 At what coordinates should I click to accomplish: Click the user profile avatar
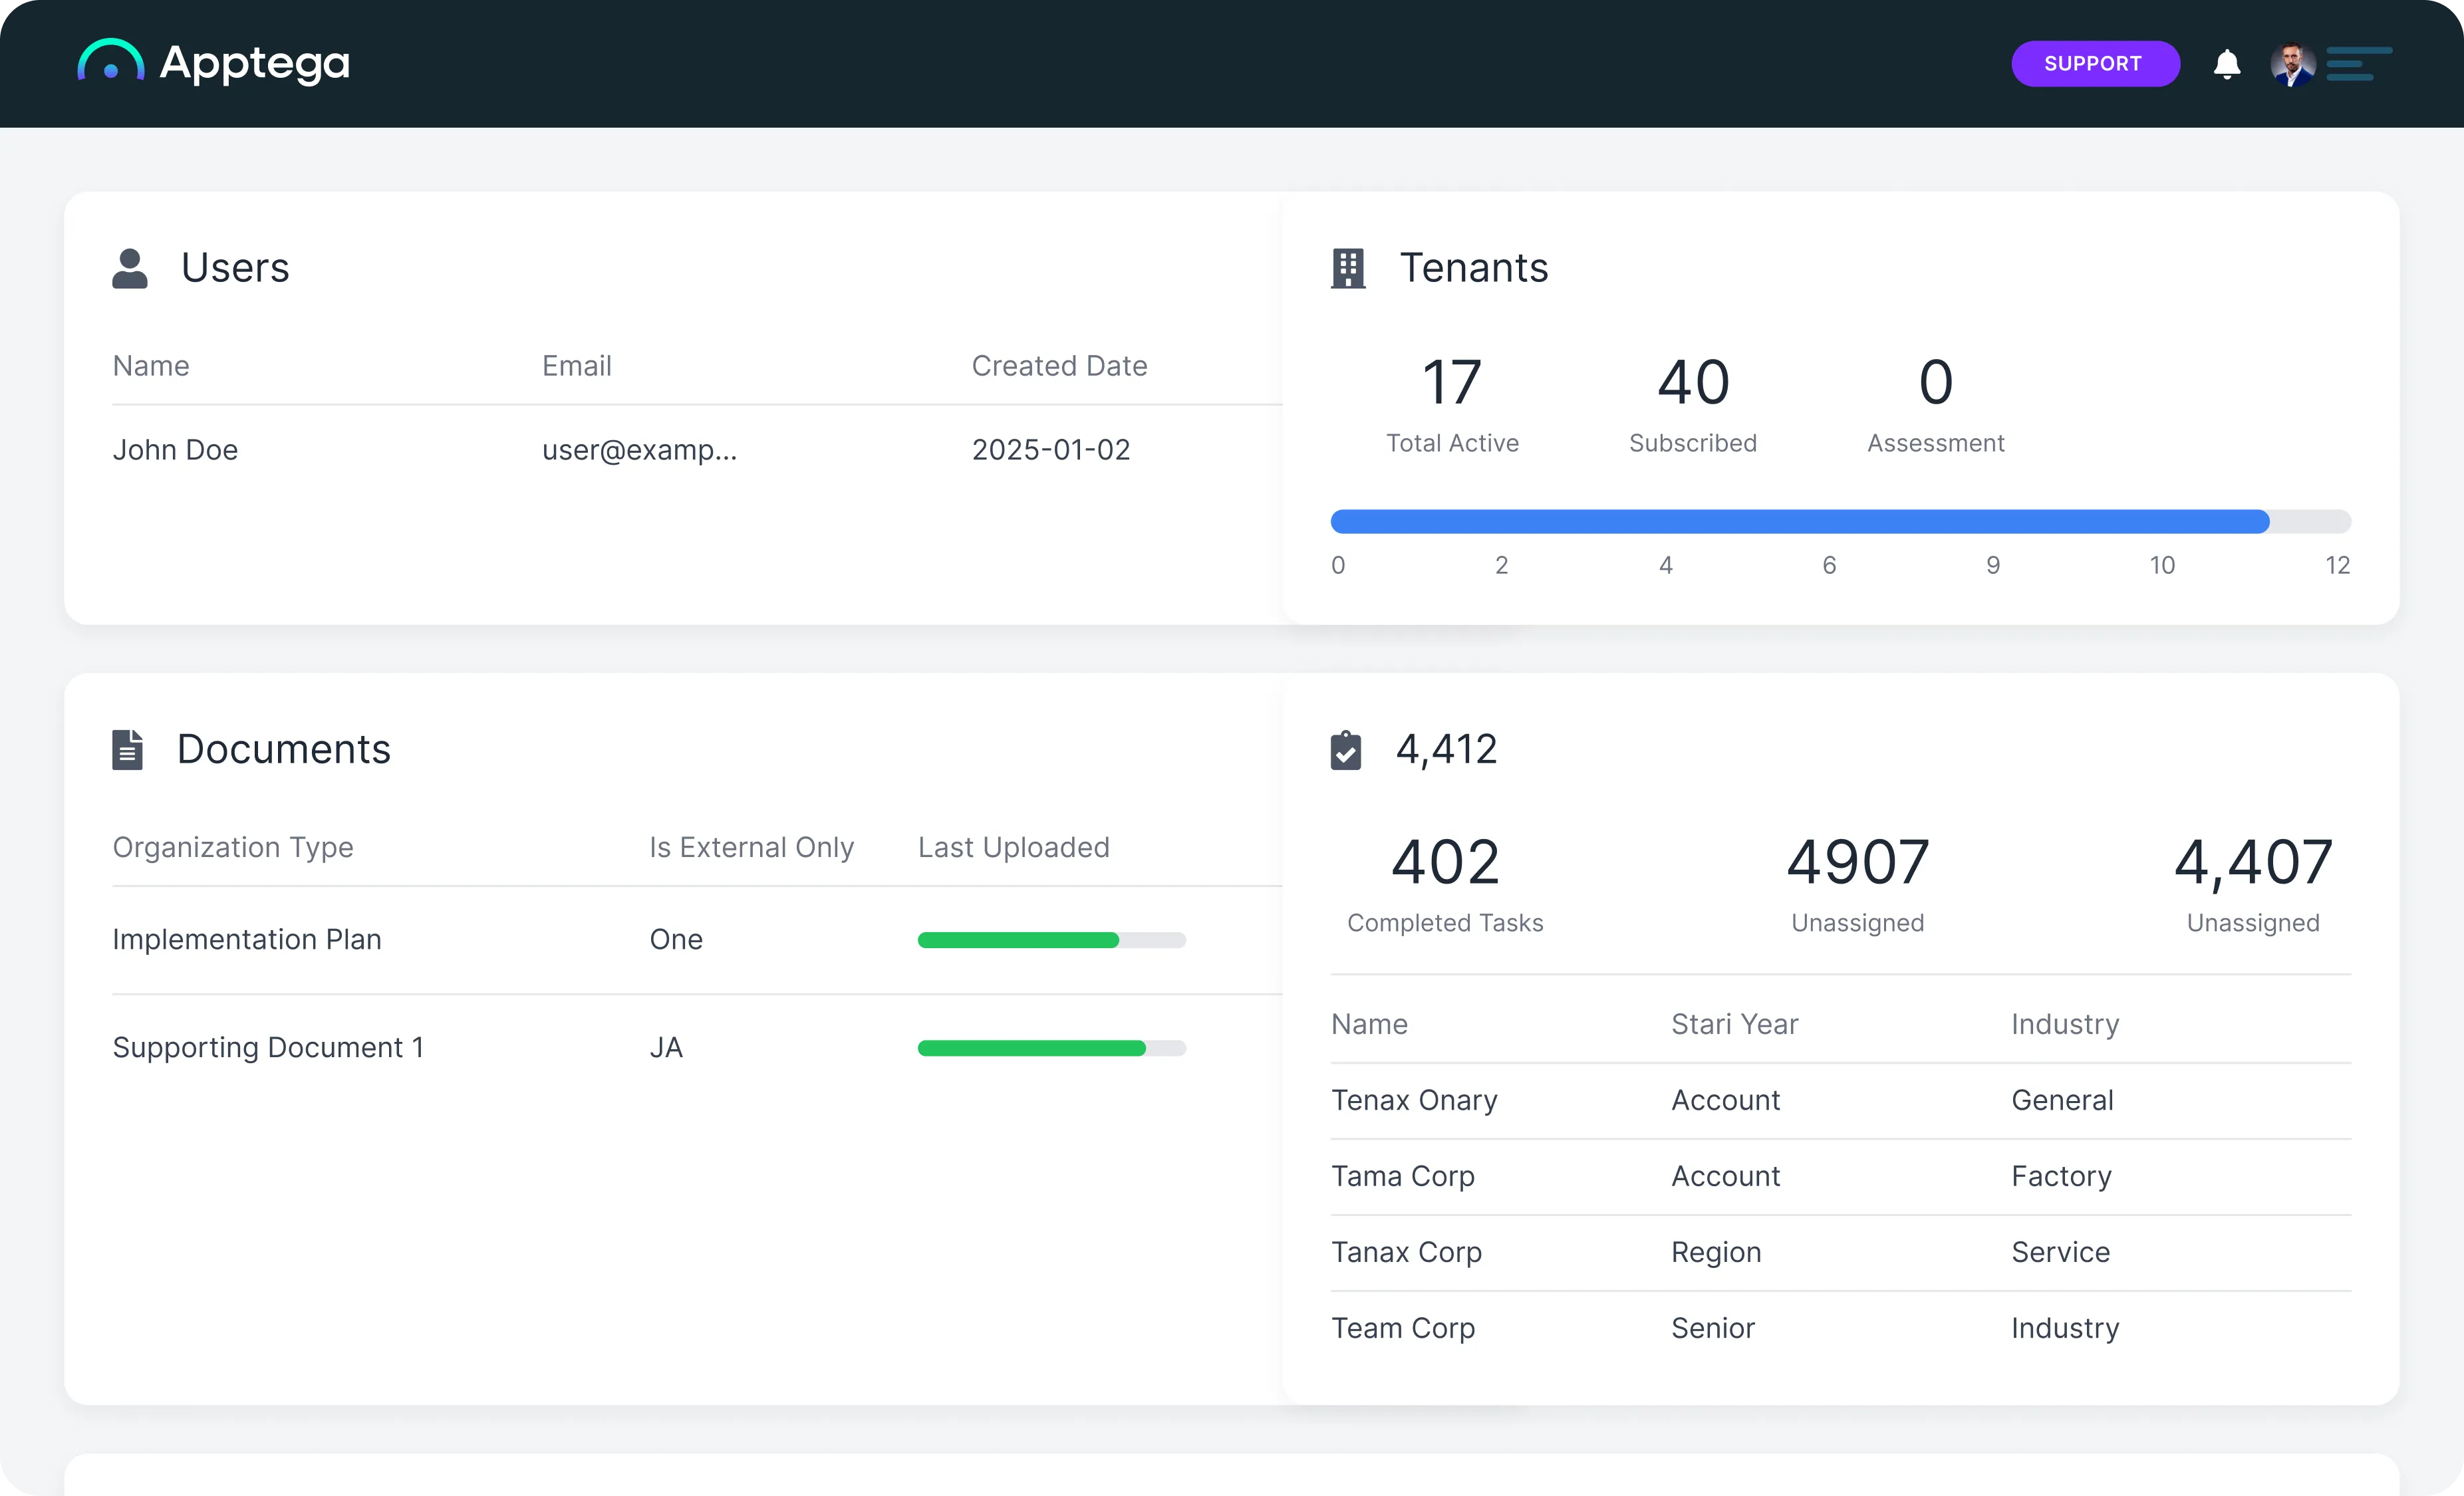pyautogui.click(x=2292, y=64)
